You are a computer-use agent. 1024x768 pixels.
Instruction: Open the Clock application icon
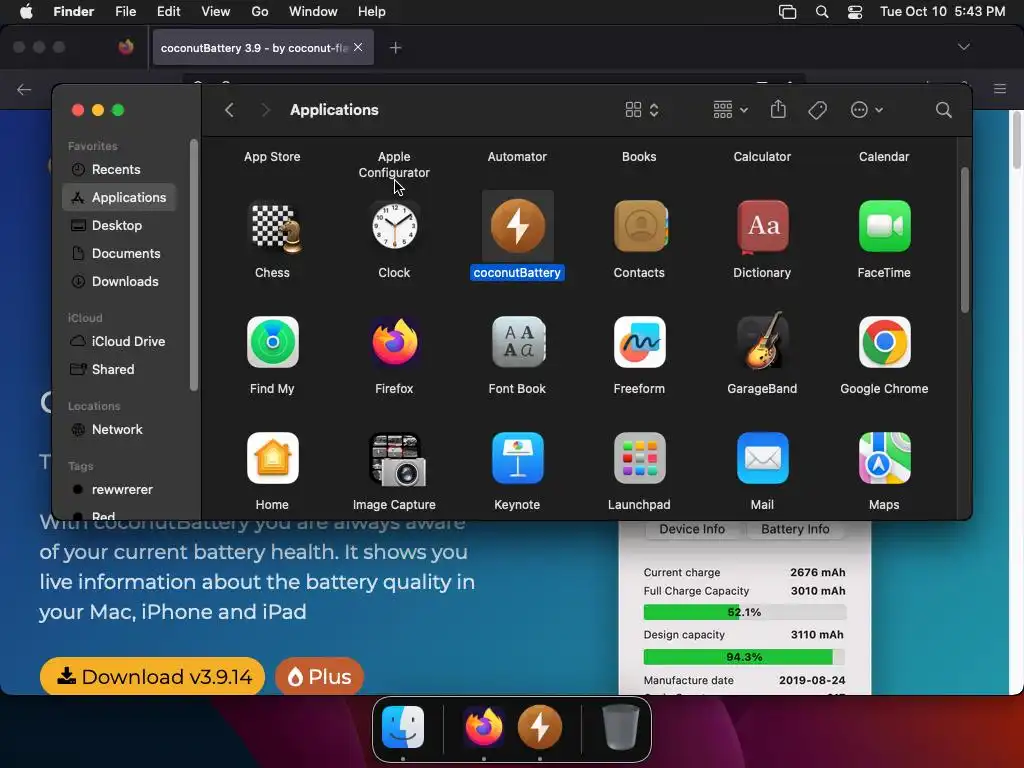394,227
